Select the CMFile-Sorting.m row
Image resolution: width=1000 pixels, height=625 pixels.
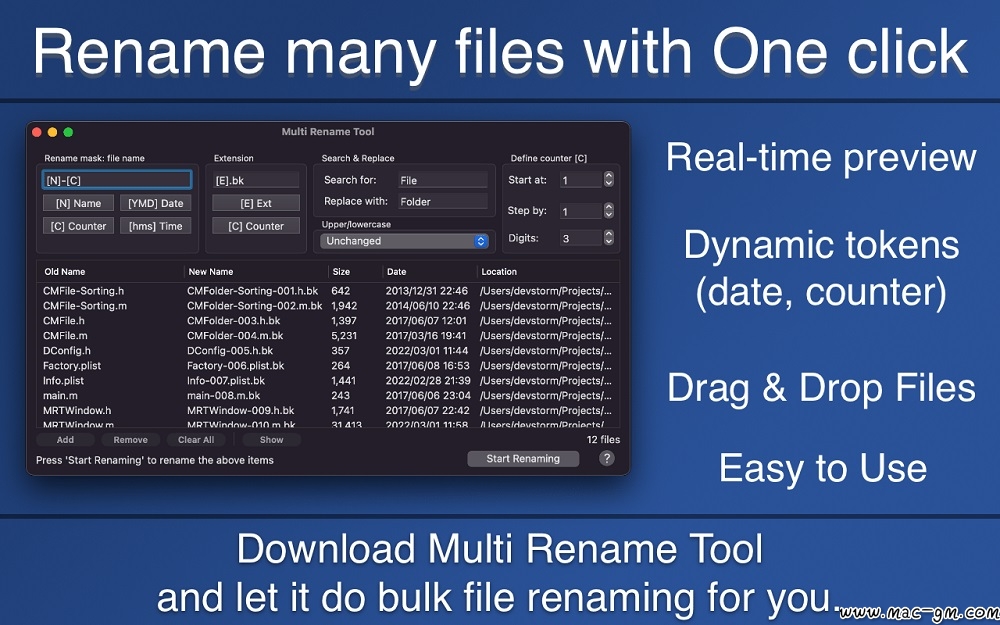tap(328, 306)
